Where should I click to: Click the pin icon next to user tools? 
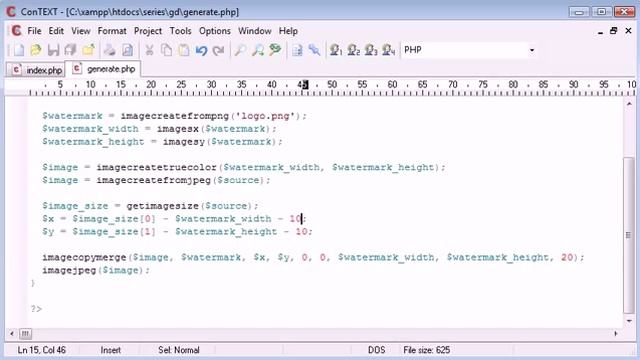pos(314,50)
